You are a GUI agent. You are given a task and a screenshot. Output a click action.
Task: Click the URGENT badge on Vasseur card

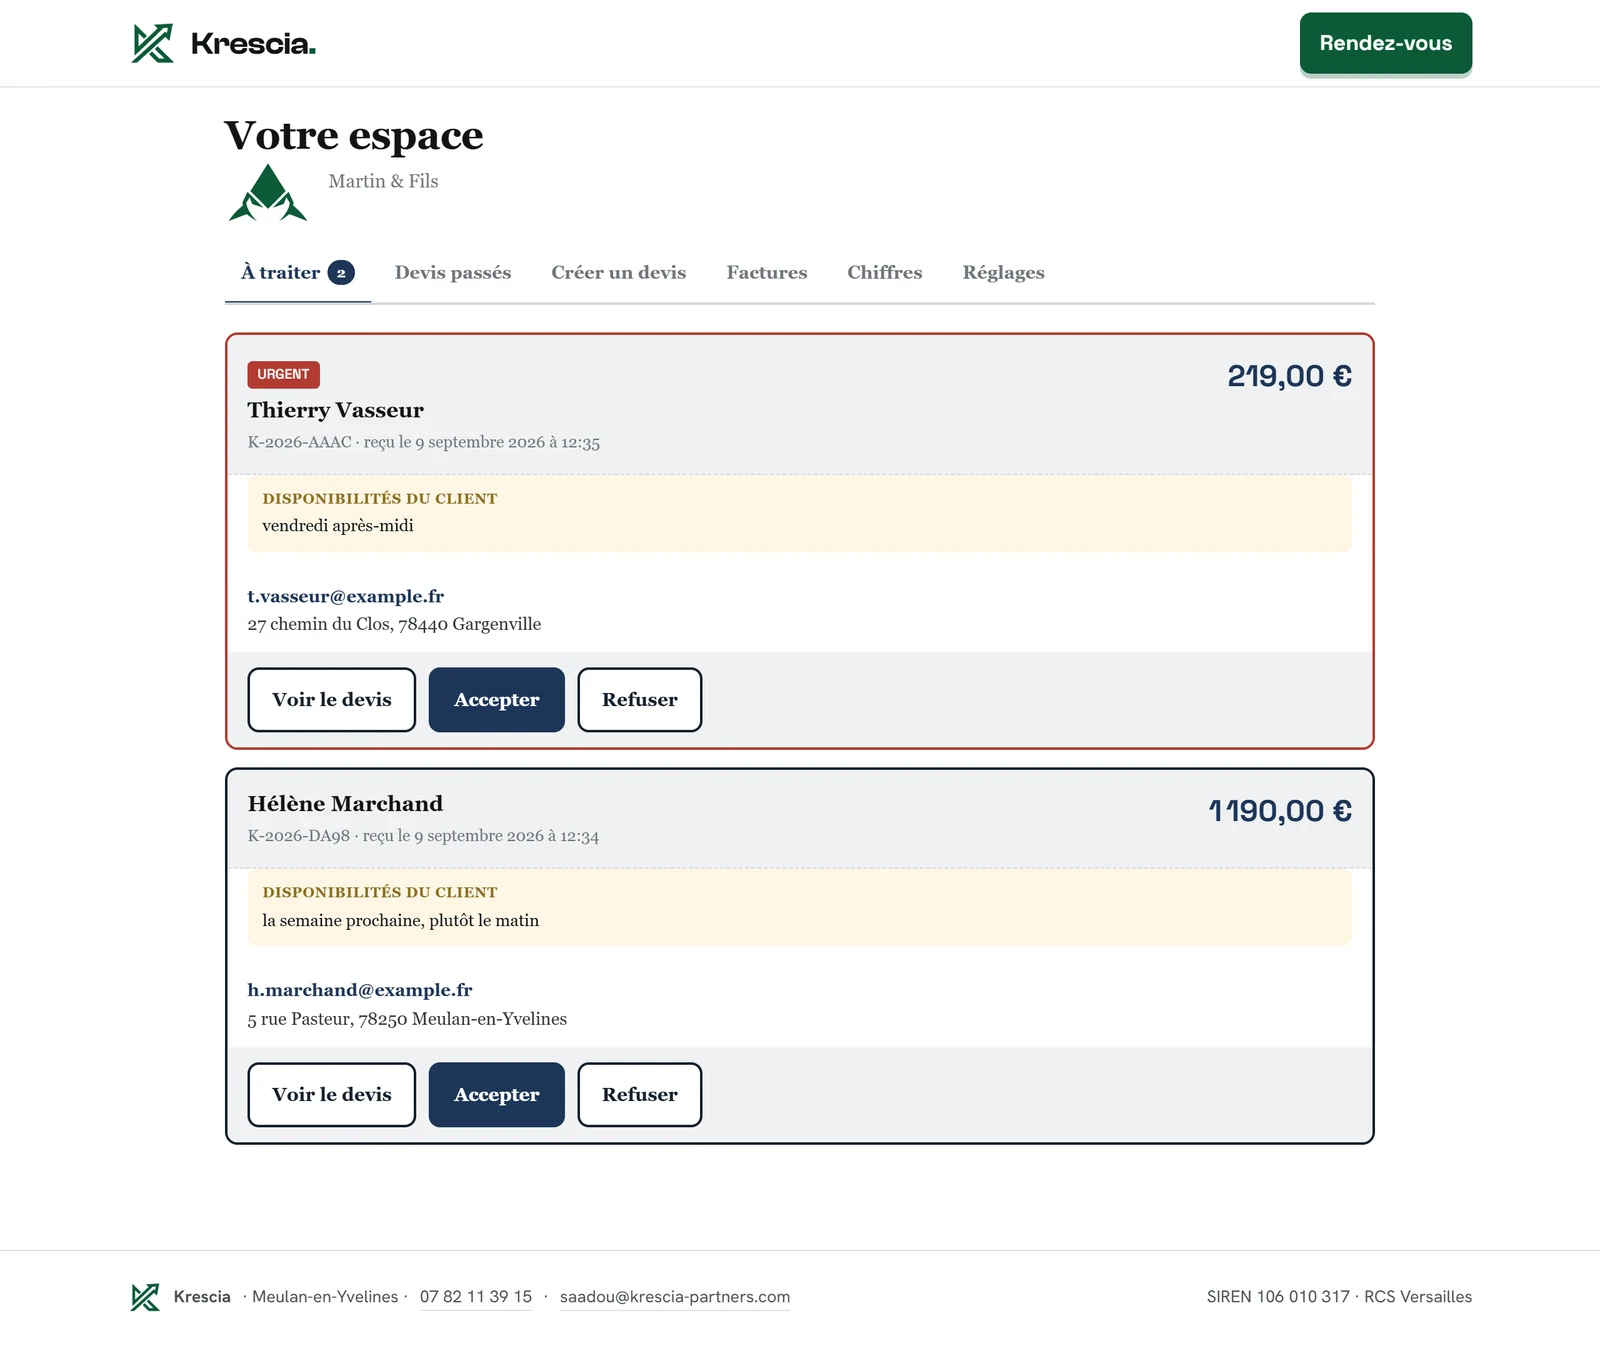(x=284, y=374)
